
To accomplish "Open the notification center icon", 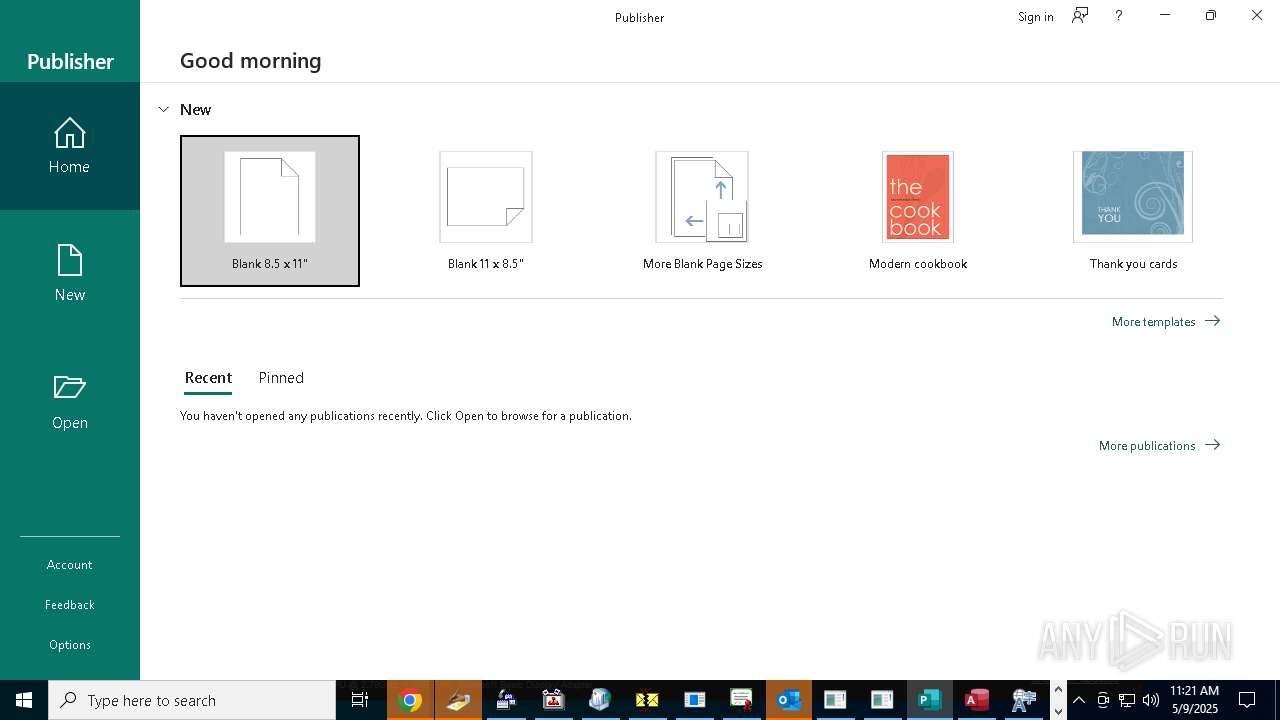I will pyautogui.click(x=1247, y=700).
